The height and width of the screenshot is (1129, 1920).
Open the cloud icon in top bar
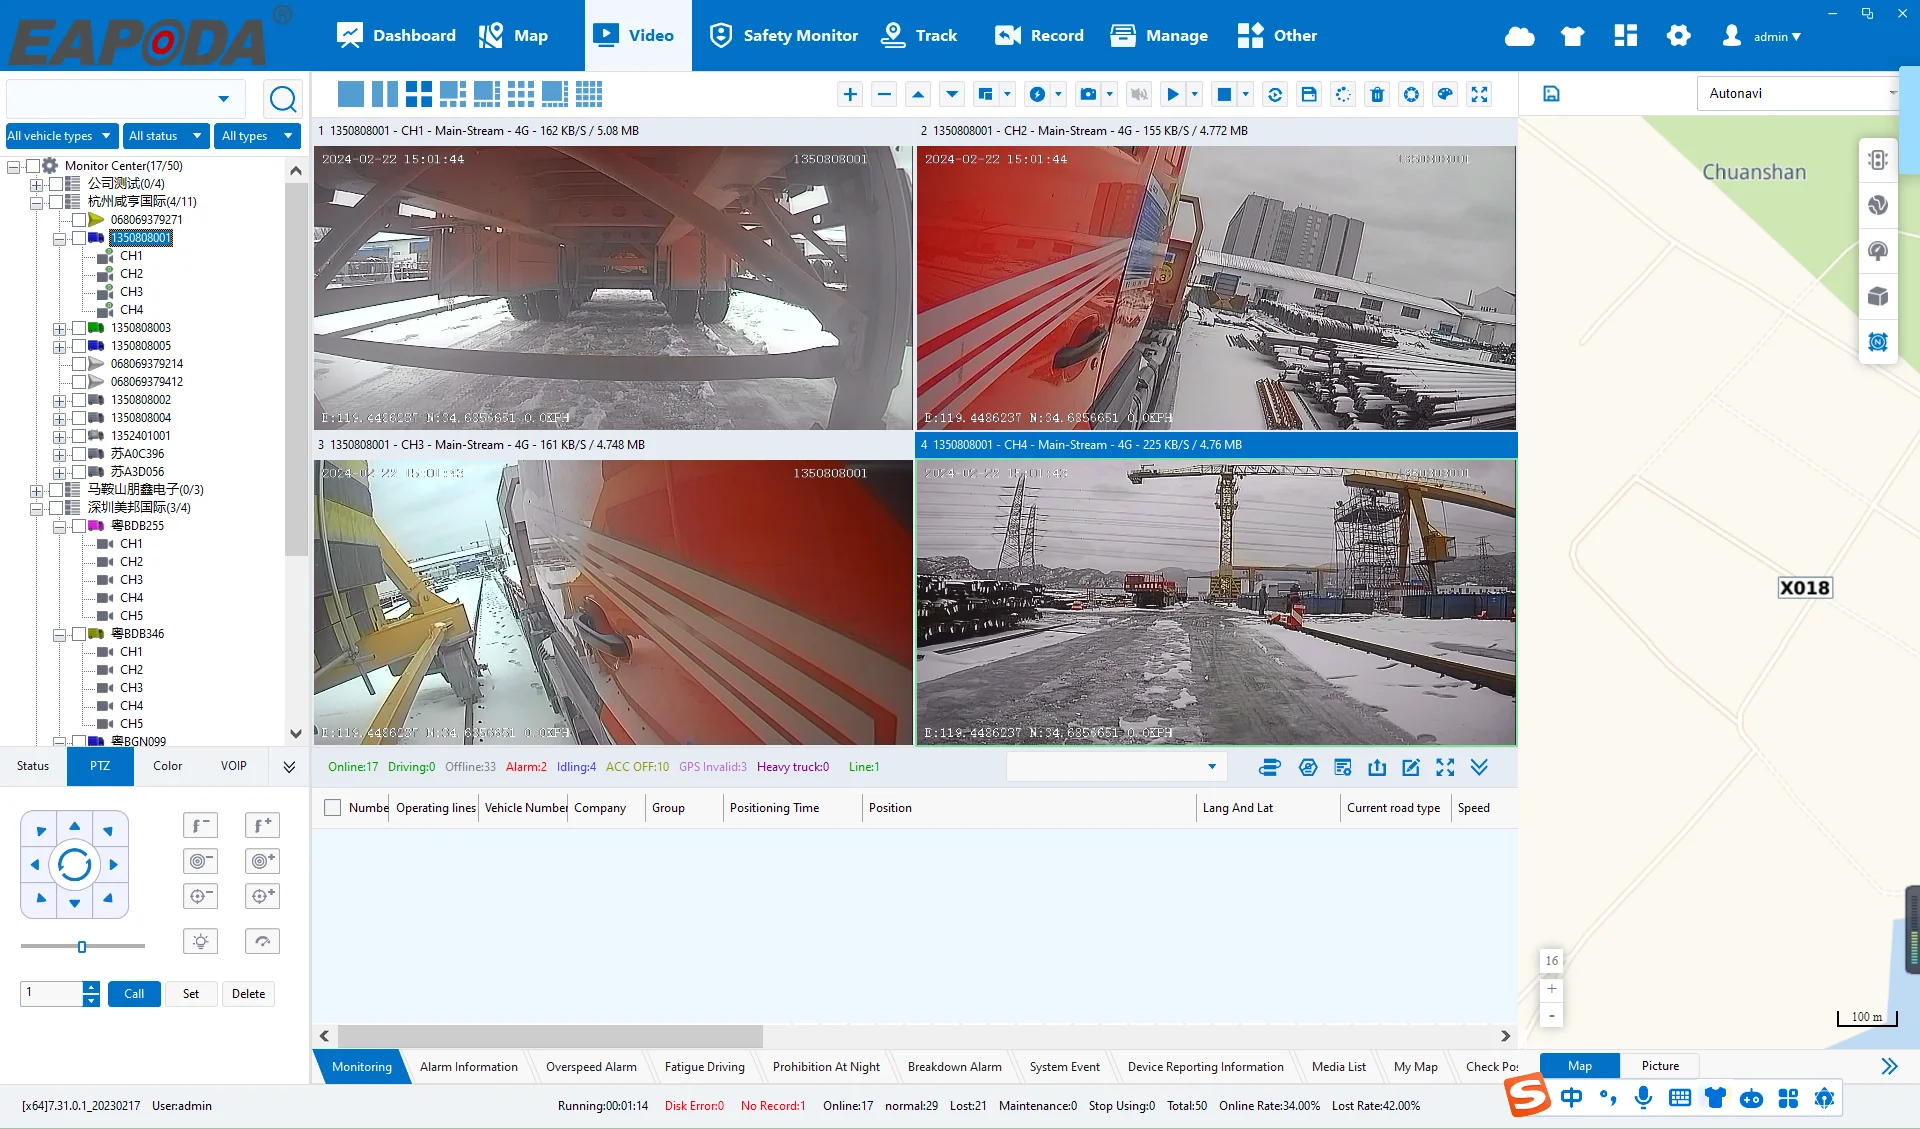coord(1519,36)
